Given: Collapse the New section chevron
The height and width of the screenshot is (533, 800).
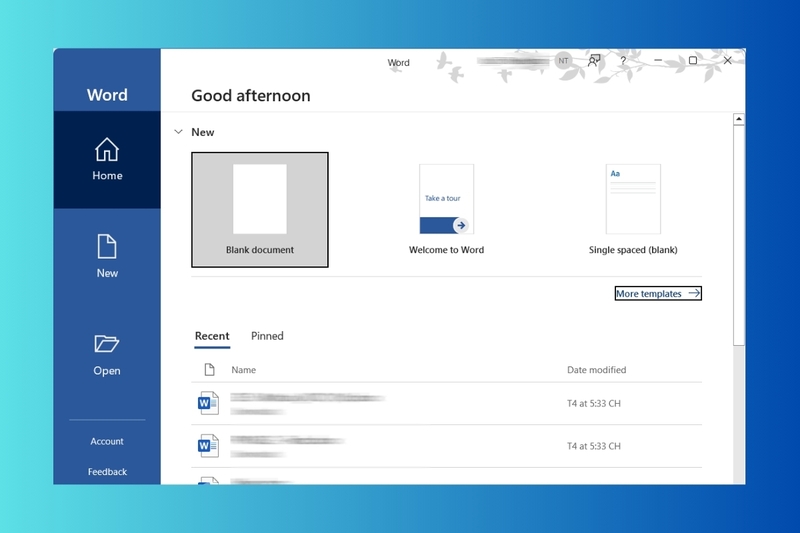Looking at the screenshot, I should pyautogui.click(x=178, y=132).
